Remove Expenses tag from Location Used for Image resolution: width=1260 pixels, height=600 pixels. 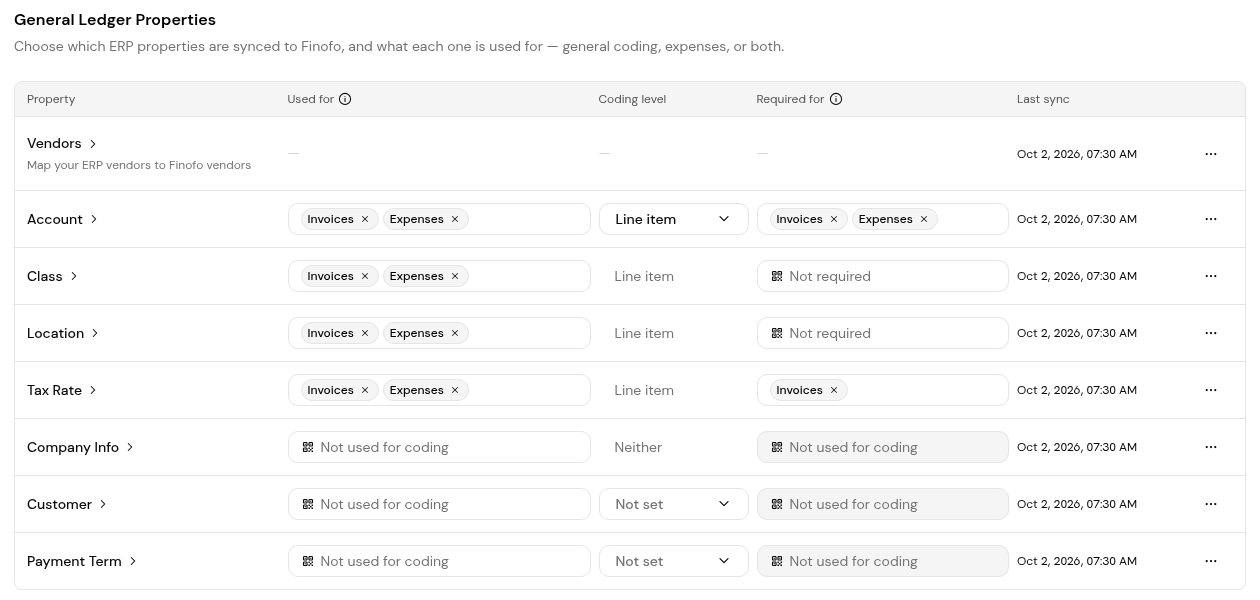(455, 333)
